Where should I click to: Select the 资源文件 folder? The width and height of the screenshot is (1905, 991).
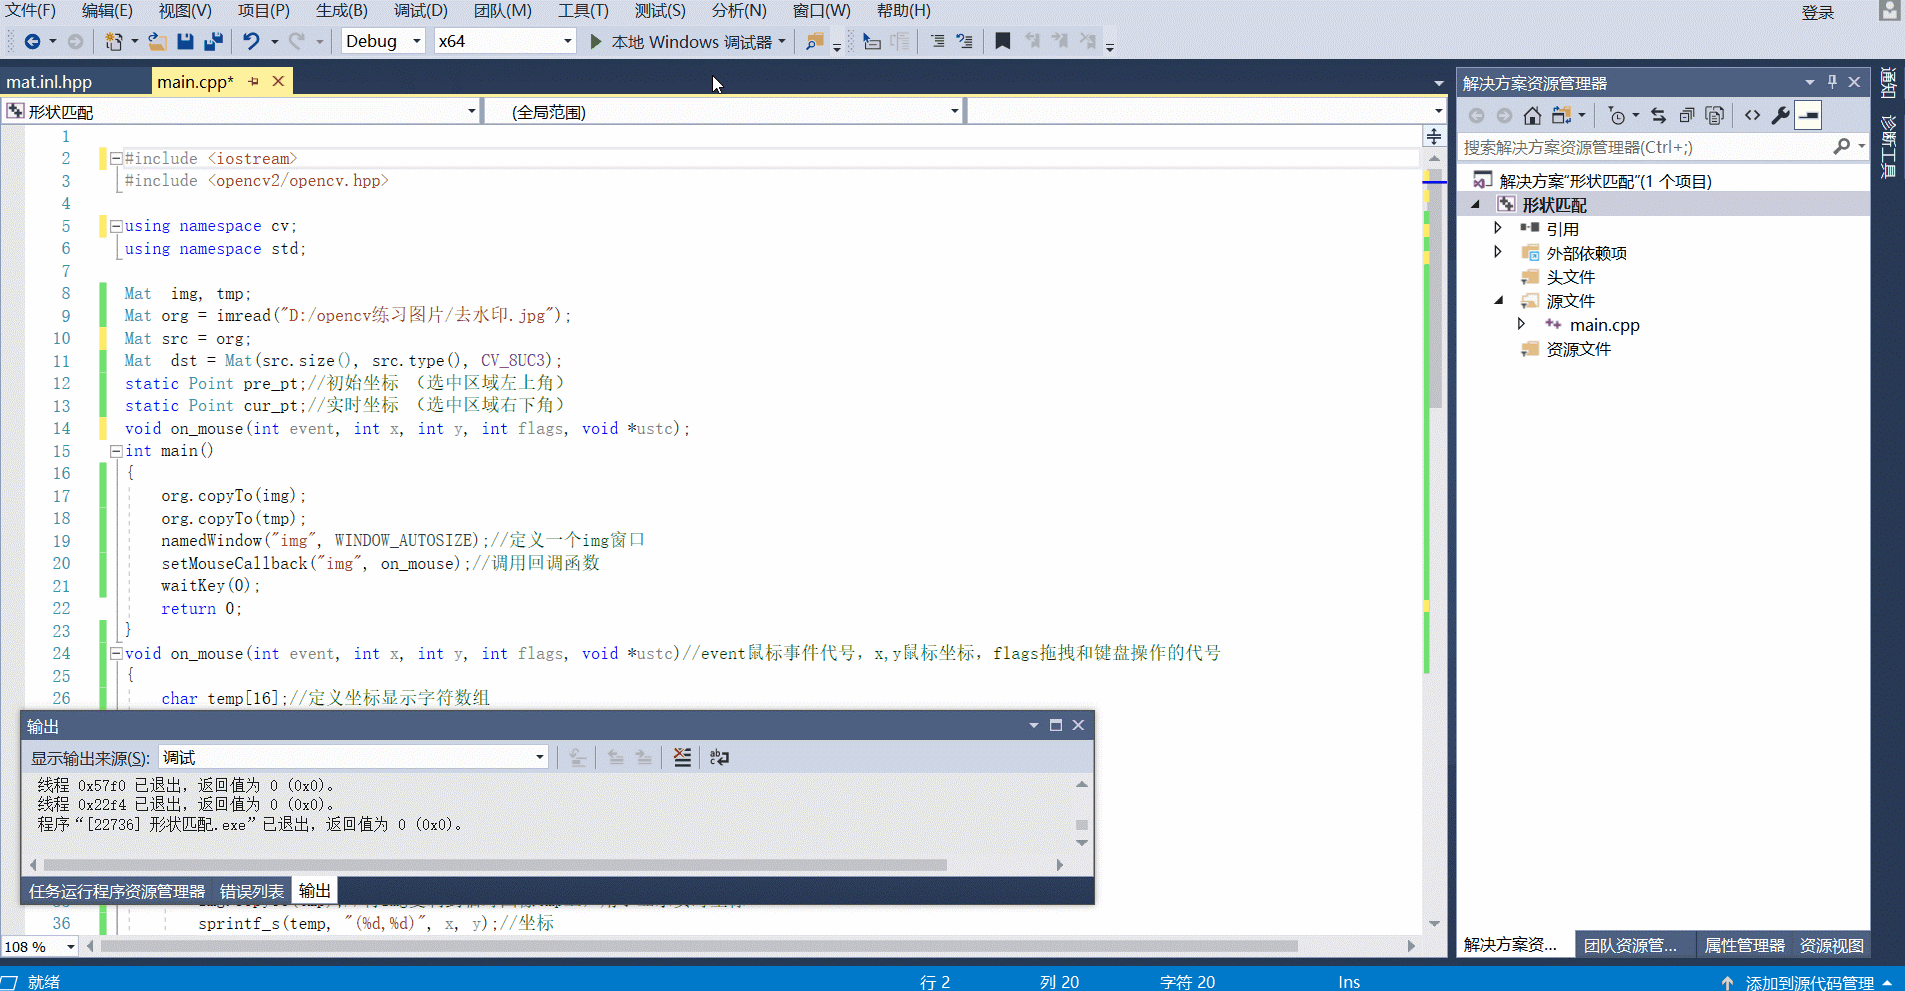[x=1578, y=349]
